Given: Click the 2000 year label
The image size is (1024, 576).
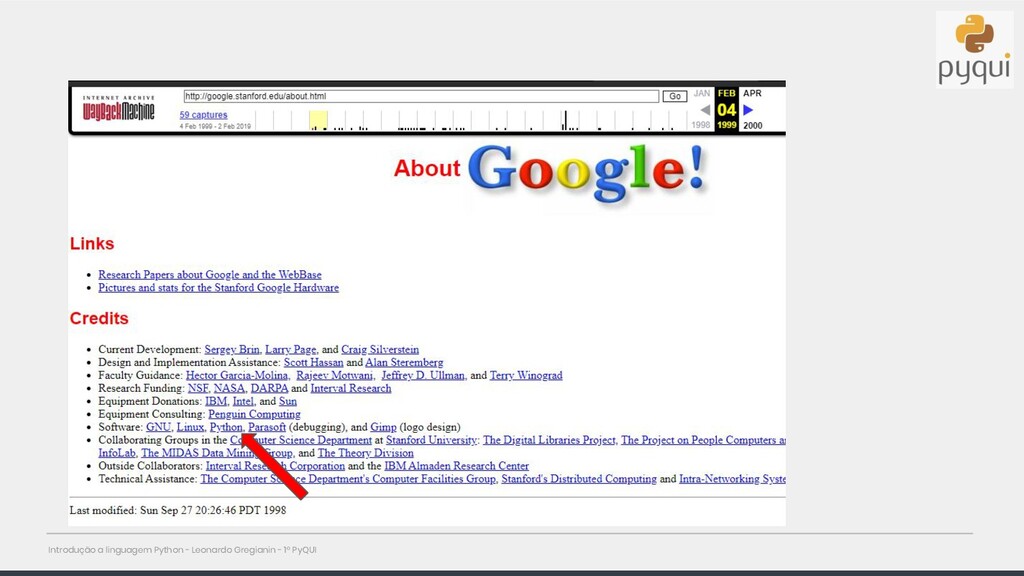Looking at the screenshot, I should pos(753,125).
